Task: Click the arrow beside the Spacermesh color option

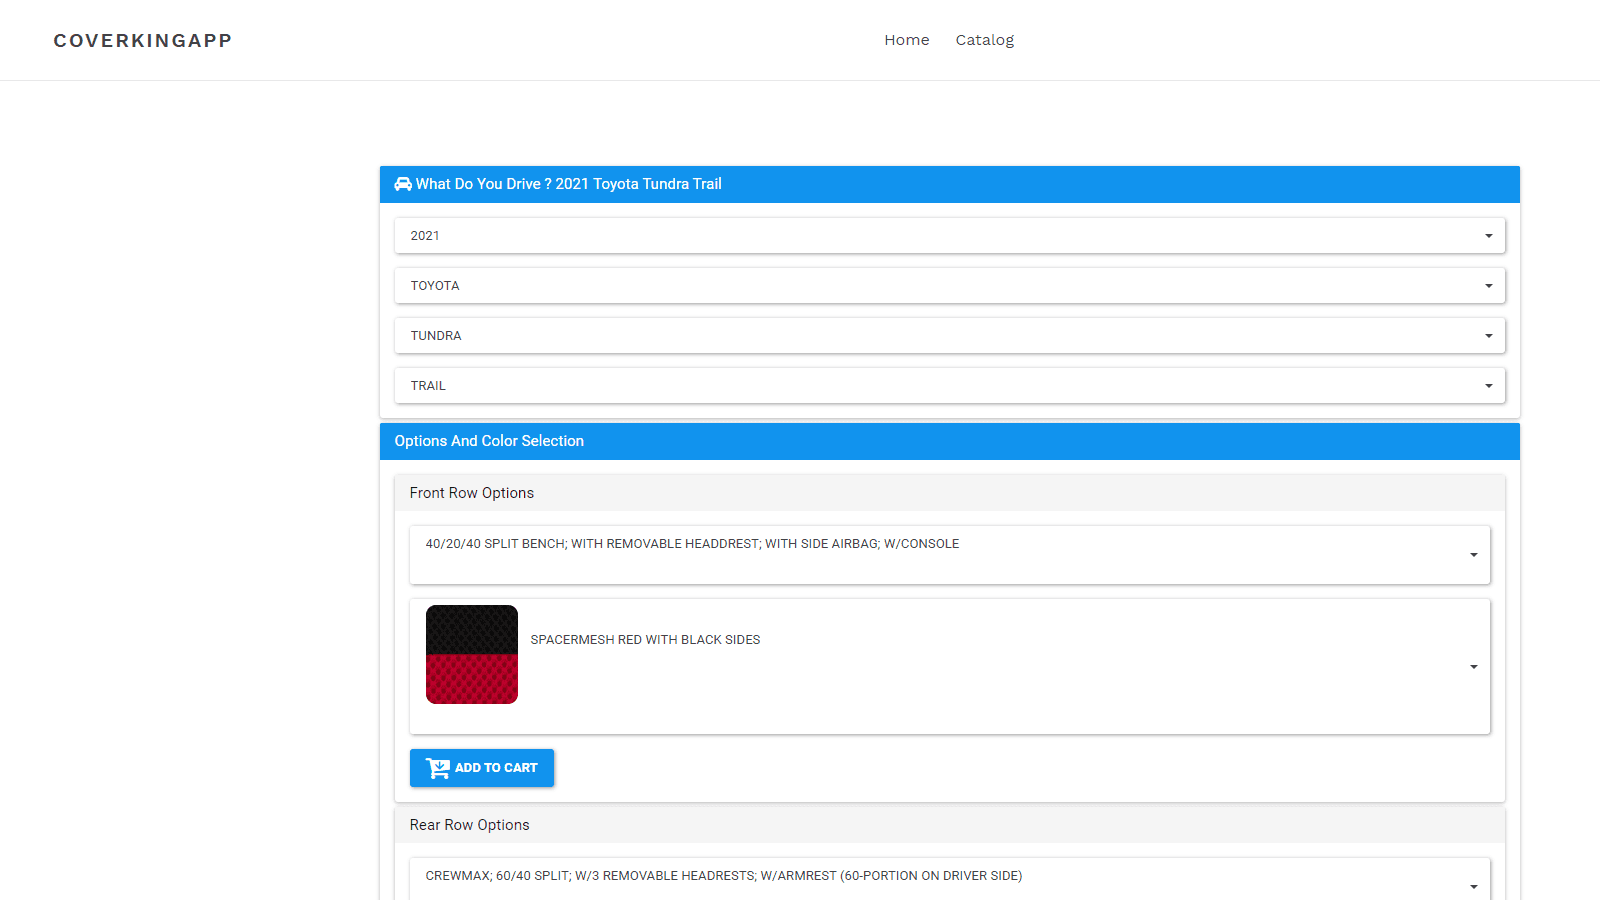Action: click(1473, 667)
